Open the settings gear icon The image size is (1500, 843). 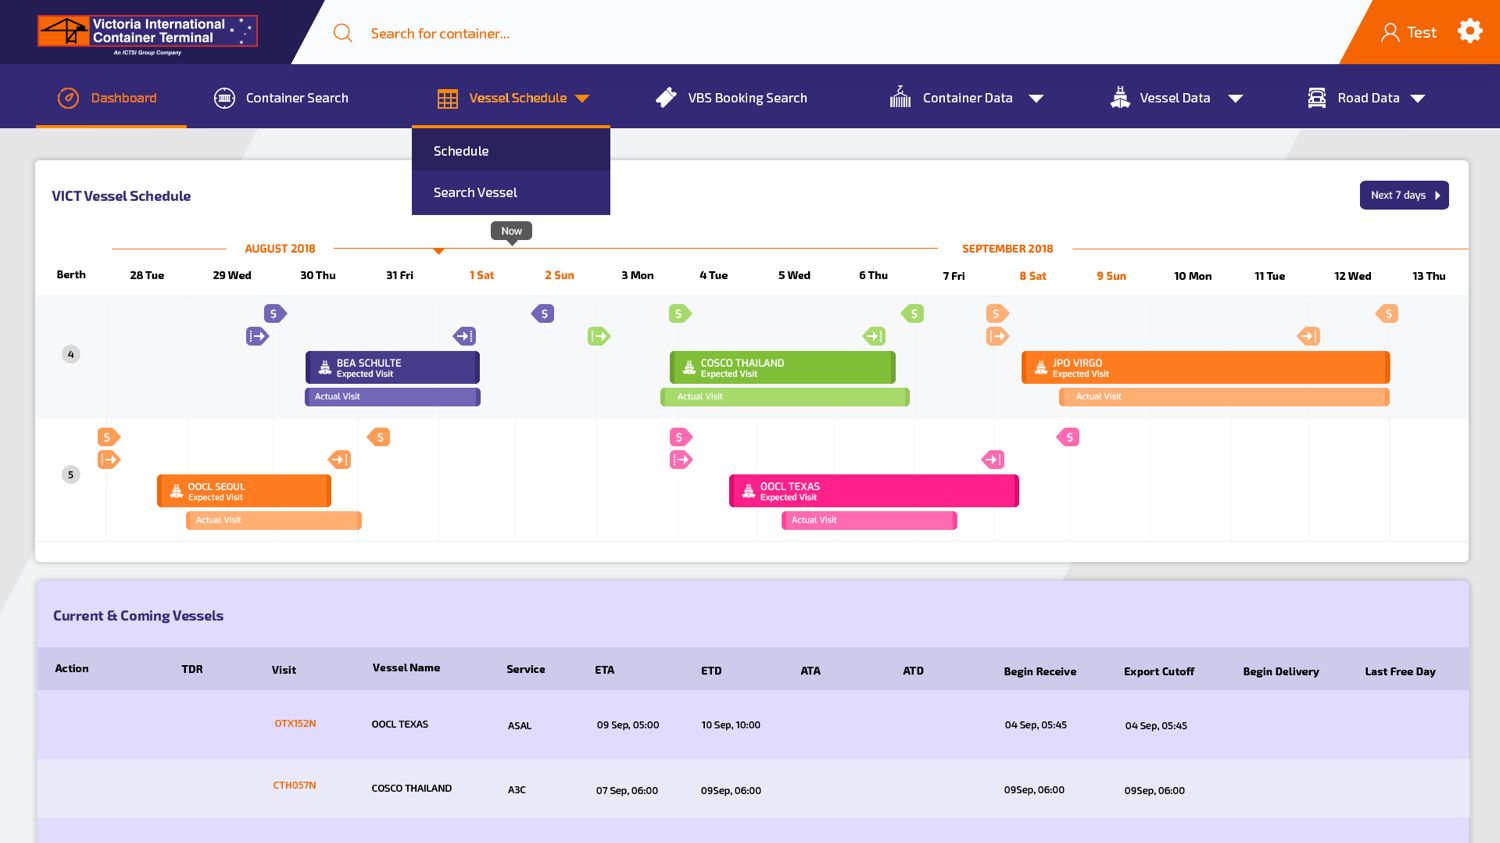click(x=1469, y=31)
